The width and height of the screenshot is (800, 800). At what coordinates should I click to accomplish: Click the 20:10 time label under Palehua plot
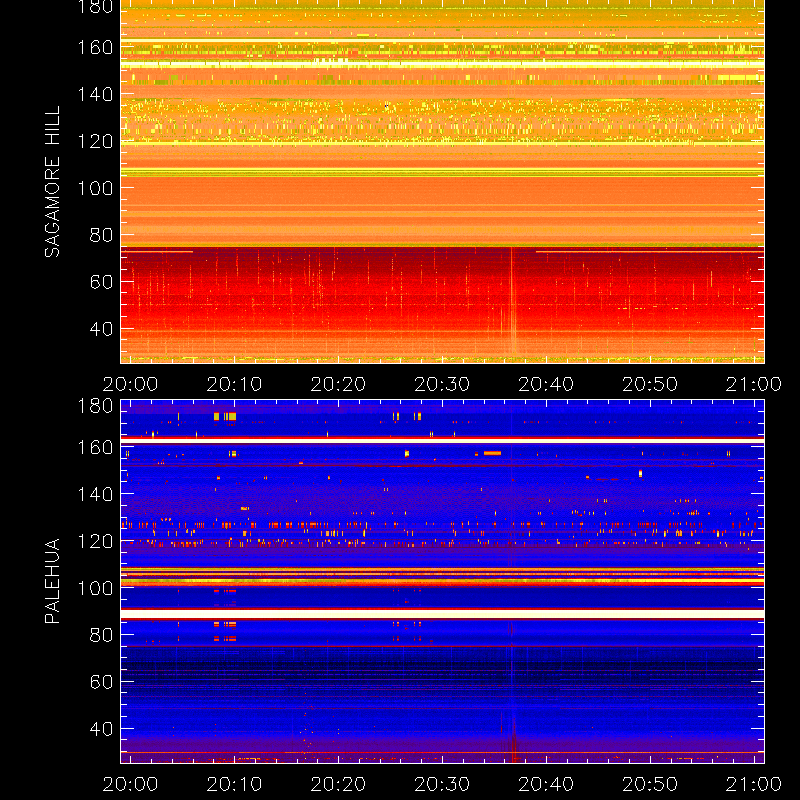point(234,784)
